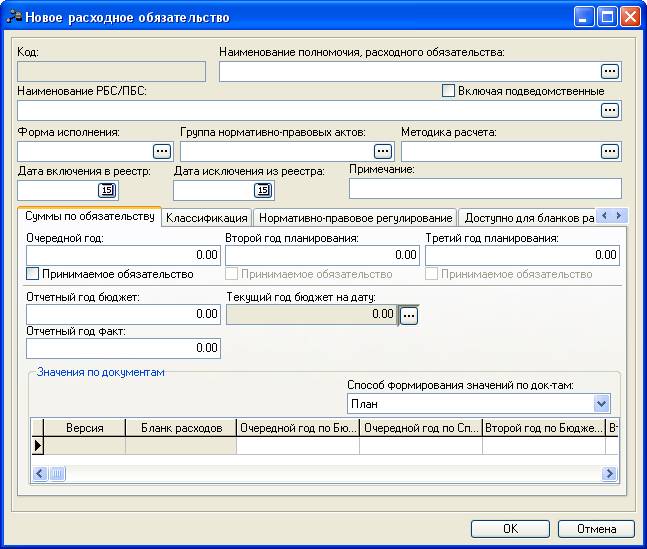Open Нормативно-правовое регулирование tab
This screenshot has height=549, width=647.
[355, 218]
